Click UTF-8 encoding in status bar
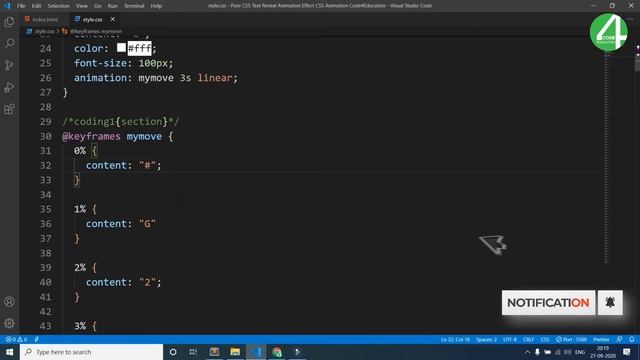 pos(510,339)
